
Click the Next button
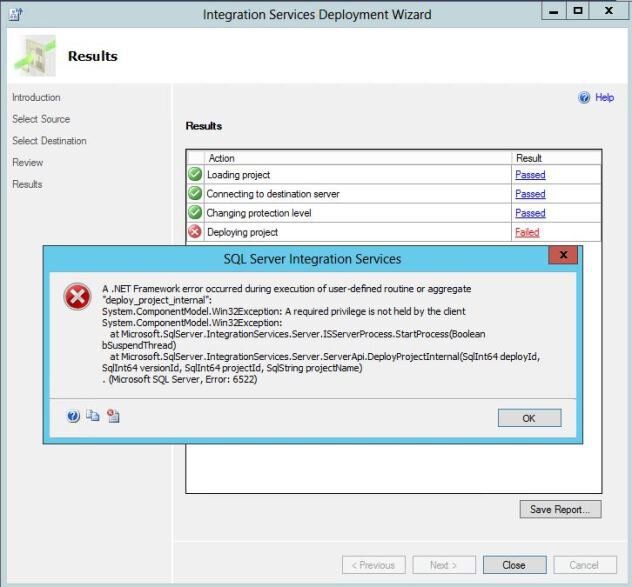point(444,565)
